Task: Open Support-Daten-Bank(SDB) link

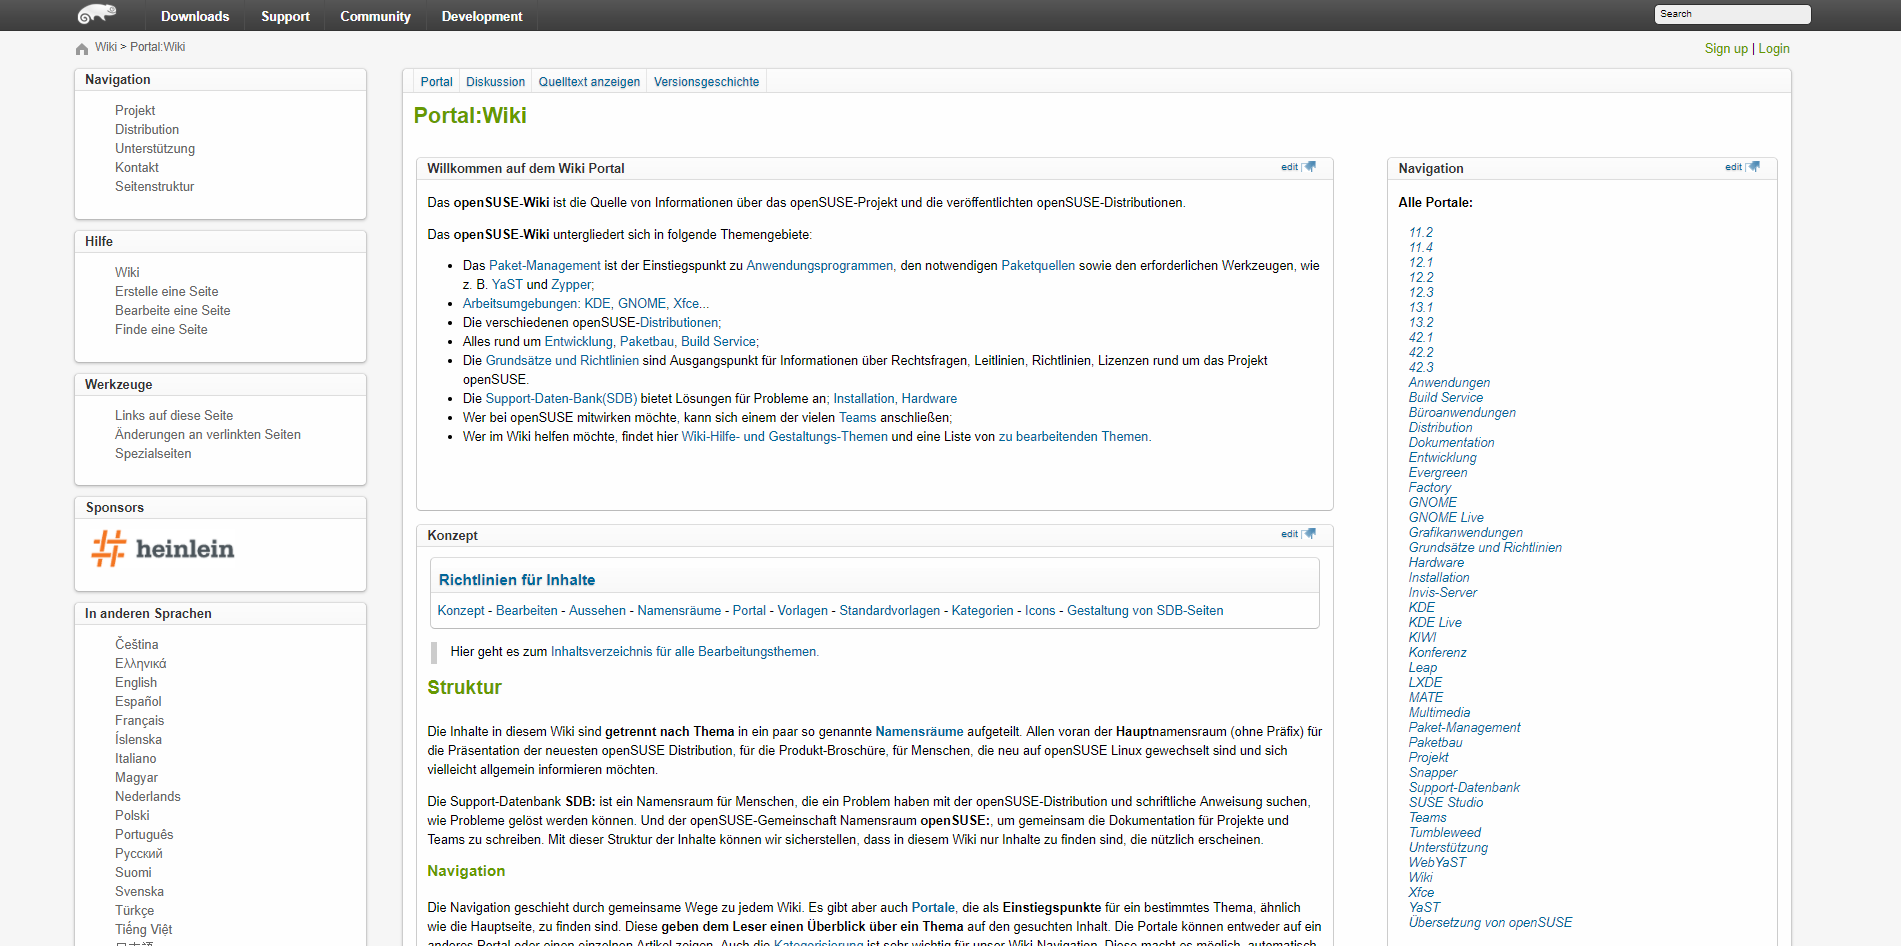Action: tap(561, 399)
